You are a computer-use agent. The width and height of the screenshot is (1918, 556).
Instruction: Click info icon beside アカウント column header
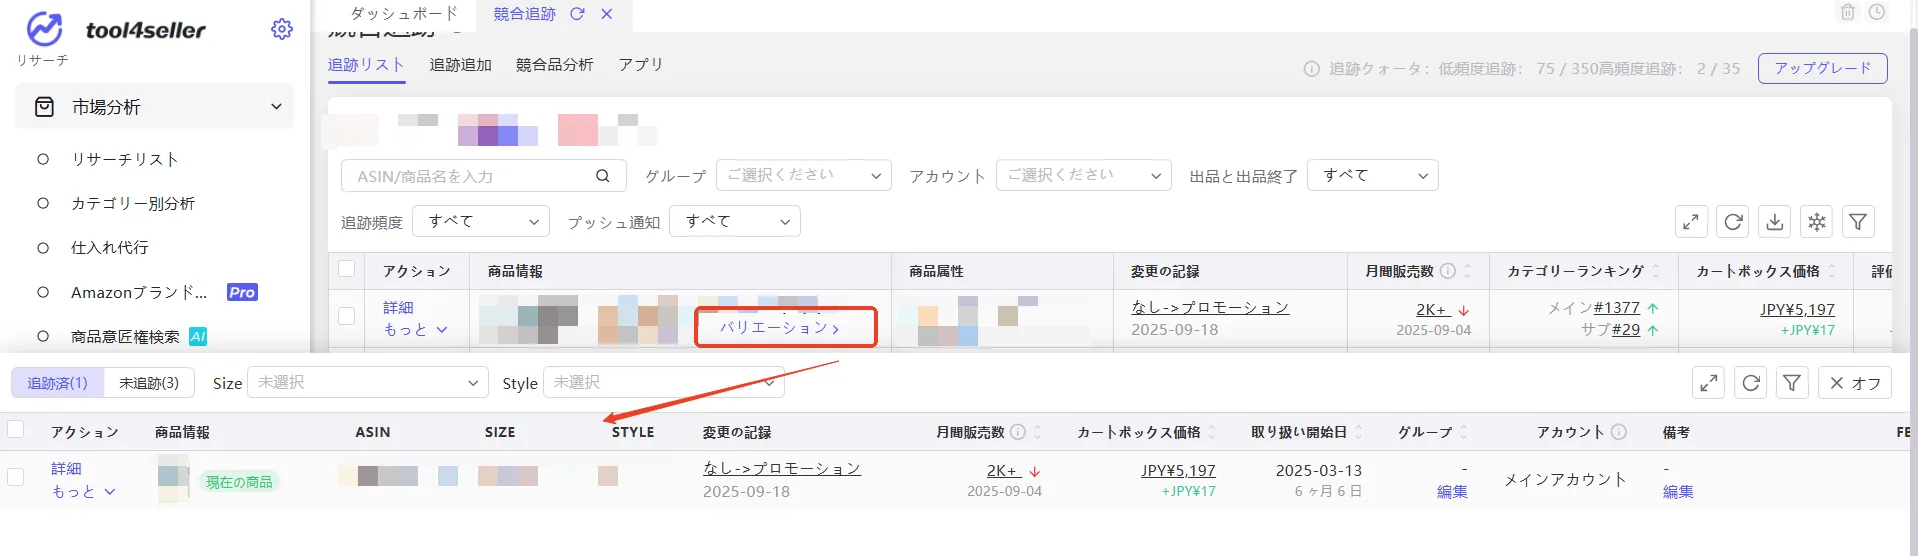(x=1619, y=432)
